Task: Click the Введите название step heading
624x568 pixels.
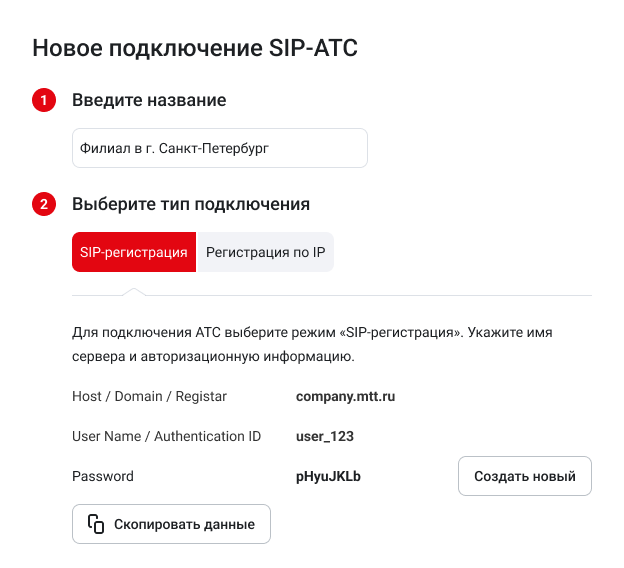Action: tap(149, 100)
